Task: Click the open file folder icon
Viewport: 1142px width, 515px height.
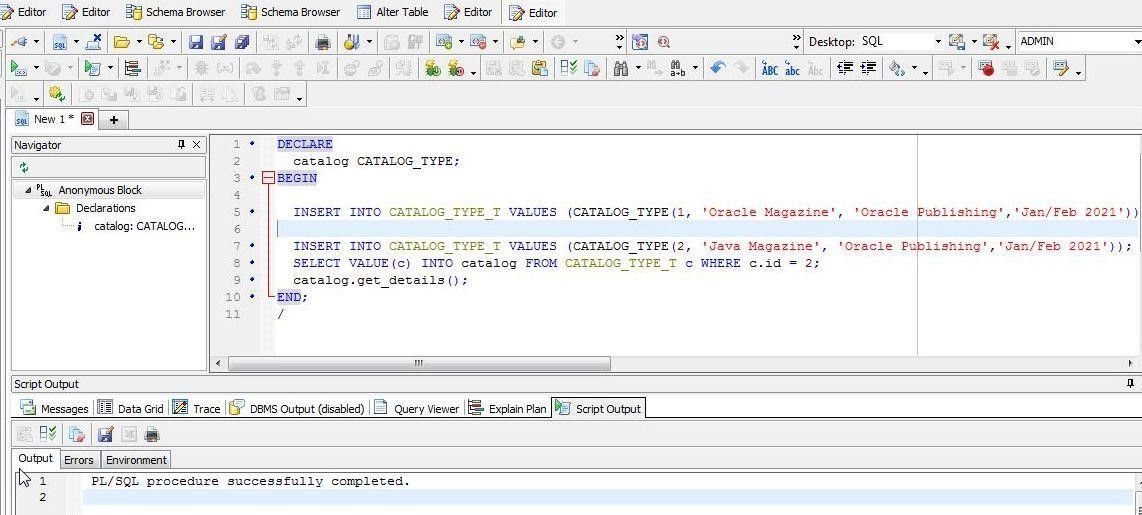Action: (x=122, y=42)
